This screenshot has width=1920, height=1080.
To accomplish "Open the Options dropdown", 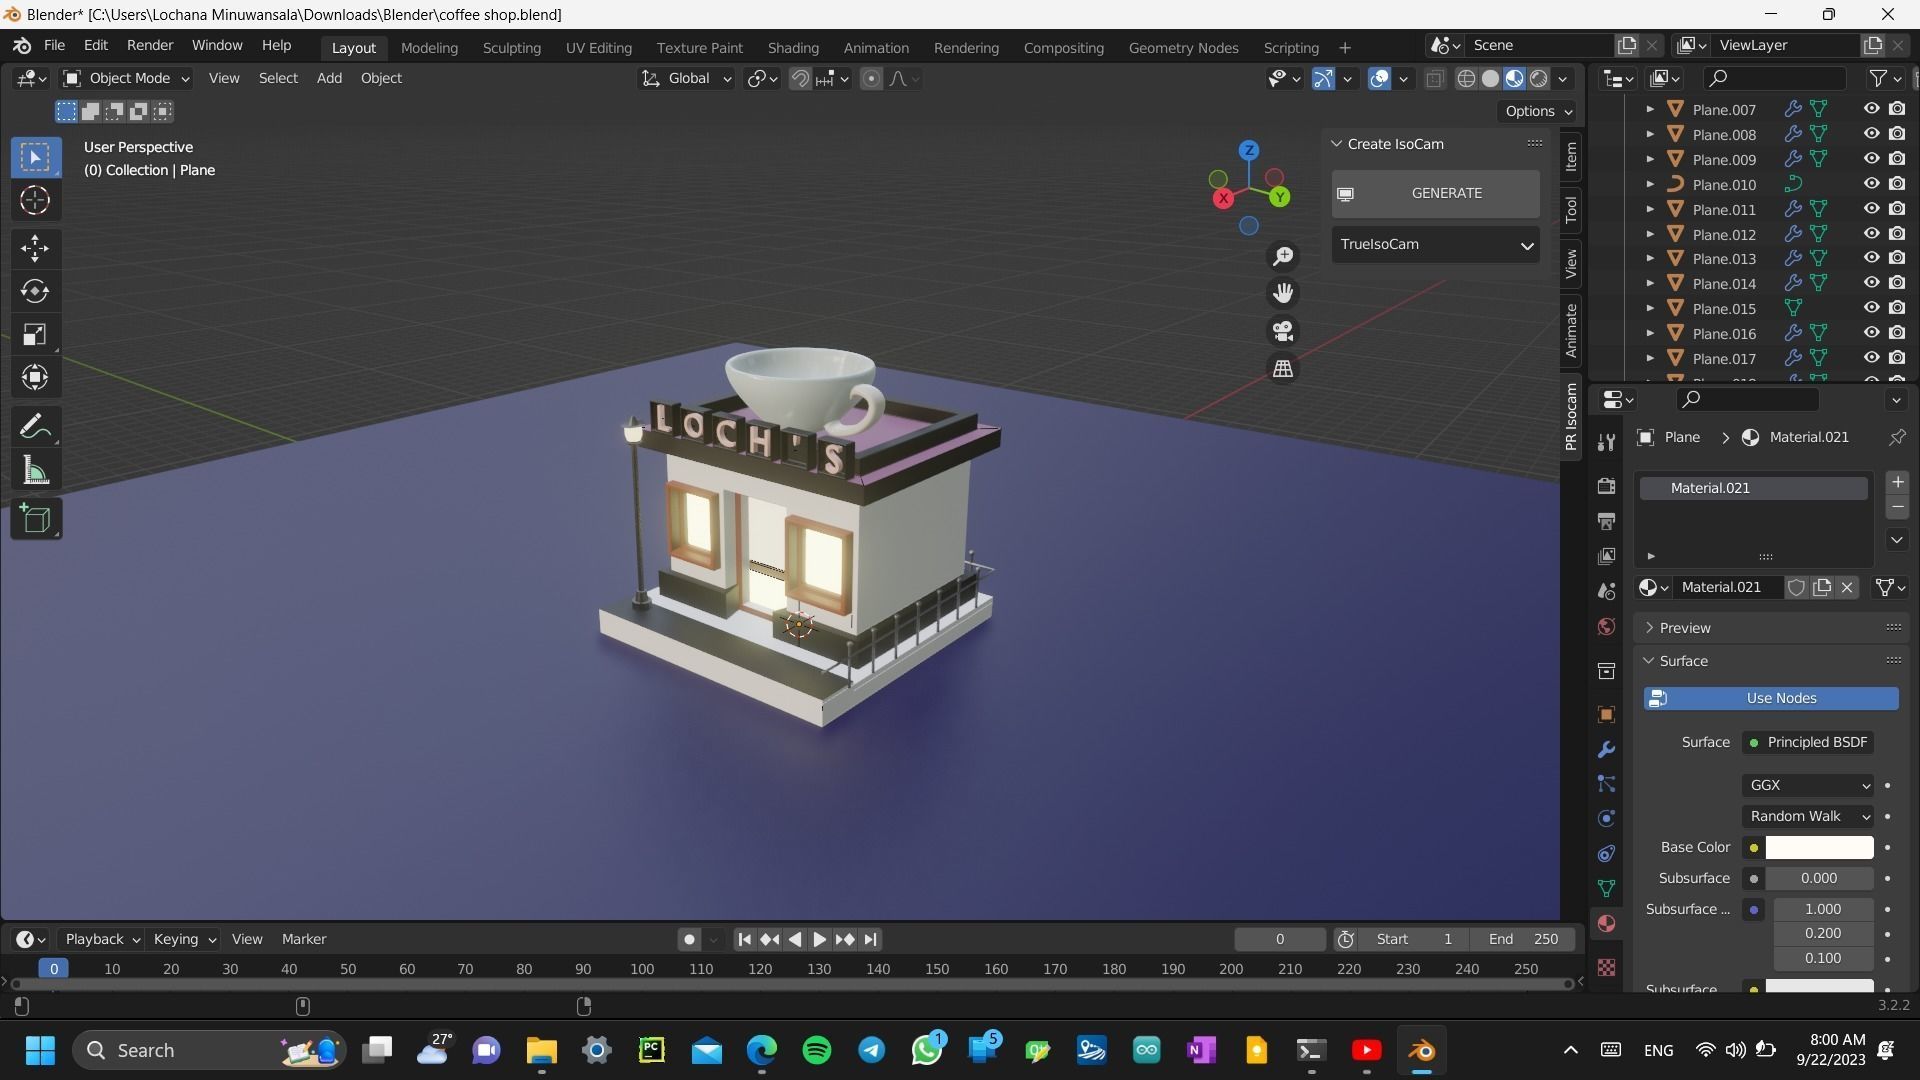I will [x=1538, y=111].
